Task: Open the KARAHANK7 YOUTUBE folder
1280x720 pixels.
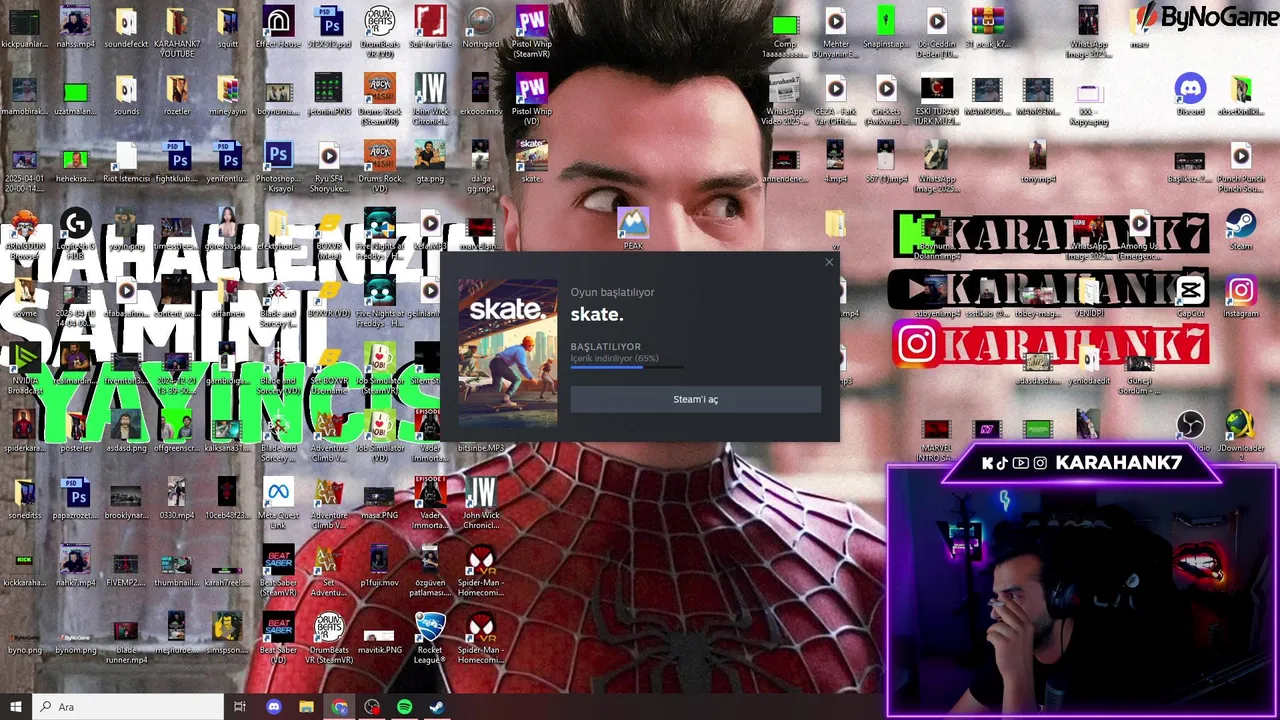Action: (x=177, y=33)
